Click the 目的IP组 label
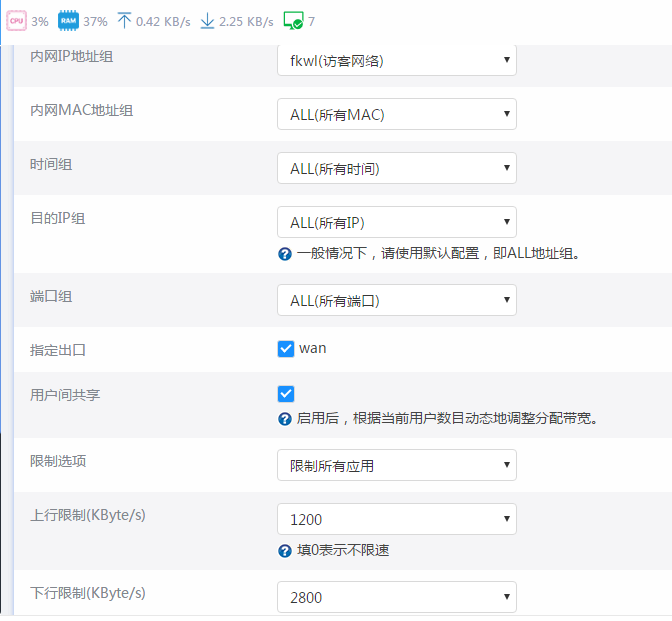The height and width of the screenshot is (621, 672). (57, 219)
